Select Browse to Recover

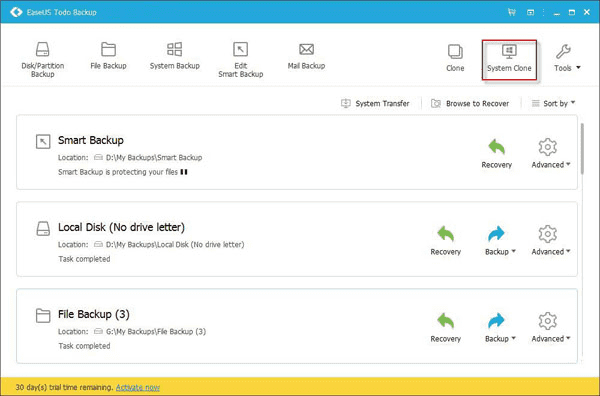pos(470,103)
